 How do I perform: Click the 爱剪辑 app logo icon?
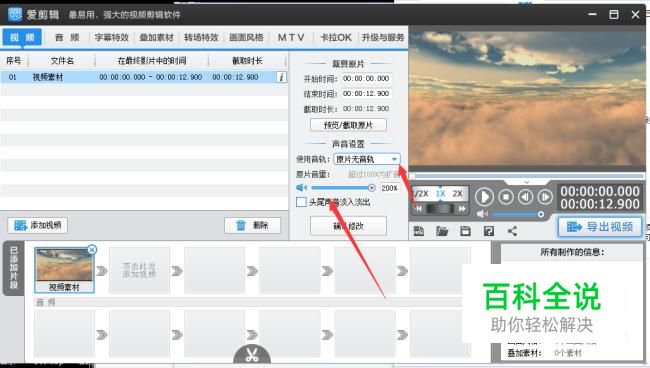[15, 15]
